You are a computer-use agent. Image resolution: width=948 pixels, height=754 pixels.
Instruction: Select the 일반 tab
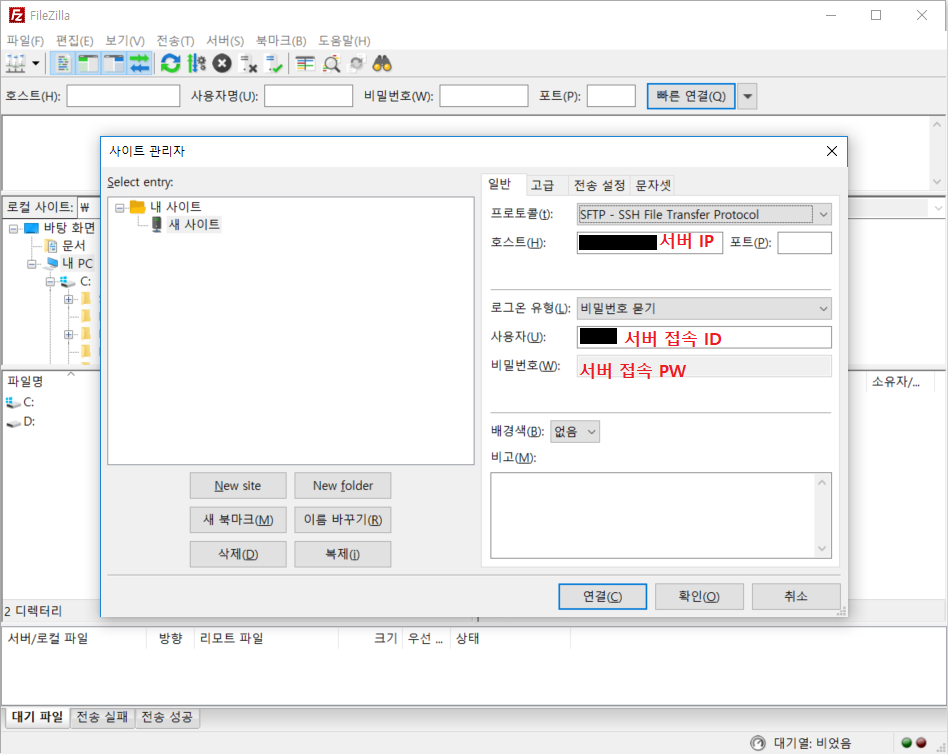(x=500, y=184)
